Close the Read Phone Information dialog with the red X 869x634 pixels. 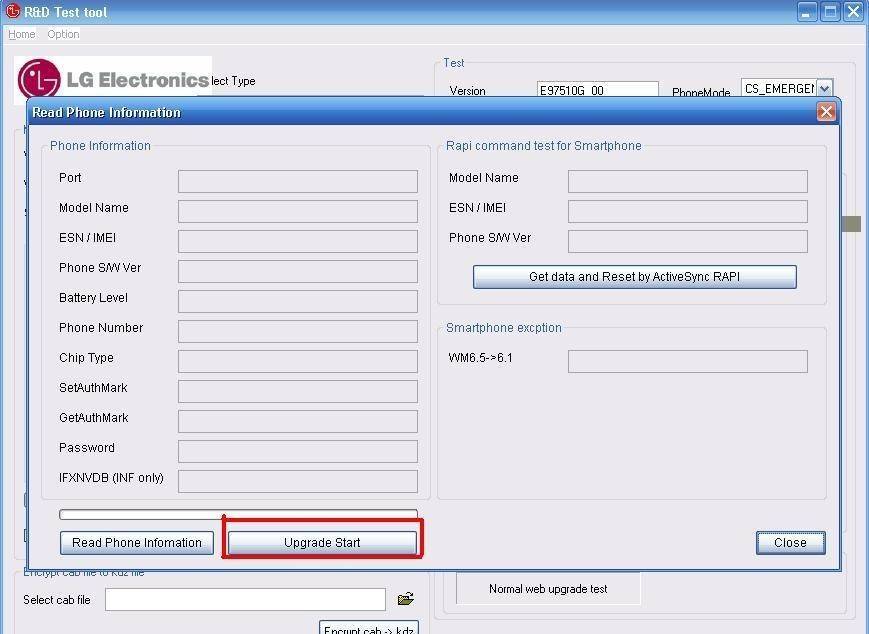[x=826, y=112]
